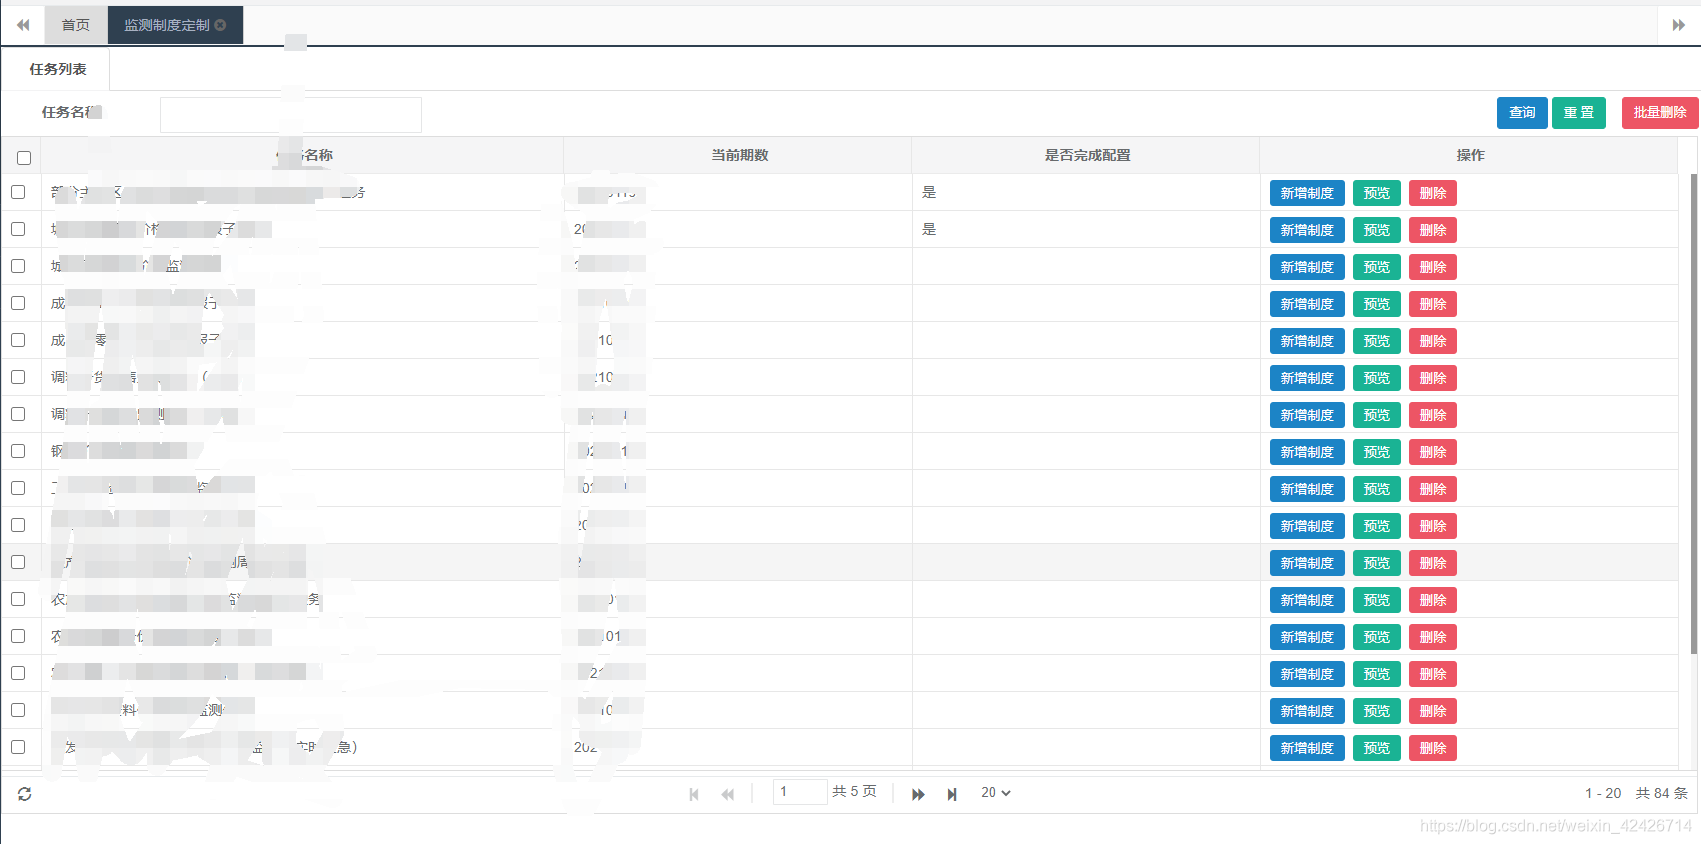Viewport: 1701px width, 844px height.
Task: Click the 批量删除 button
Action: pyautogui.click(x=1660, y=113)
